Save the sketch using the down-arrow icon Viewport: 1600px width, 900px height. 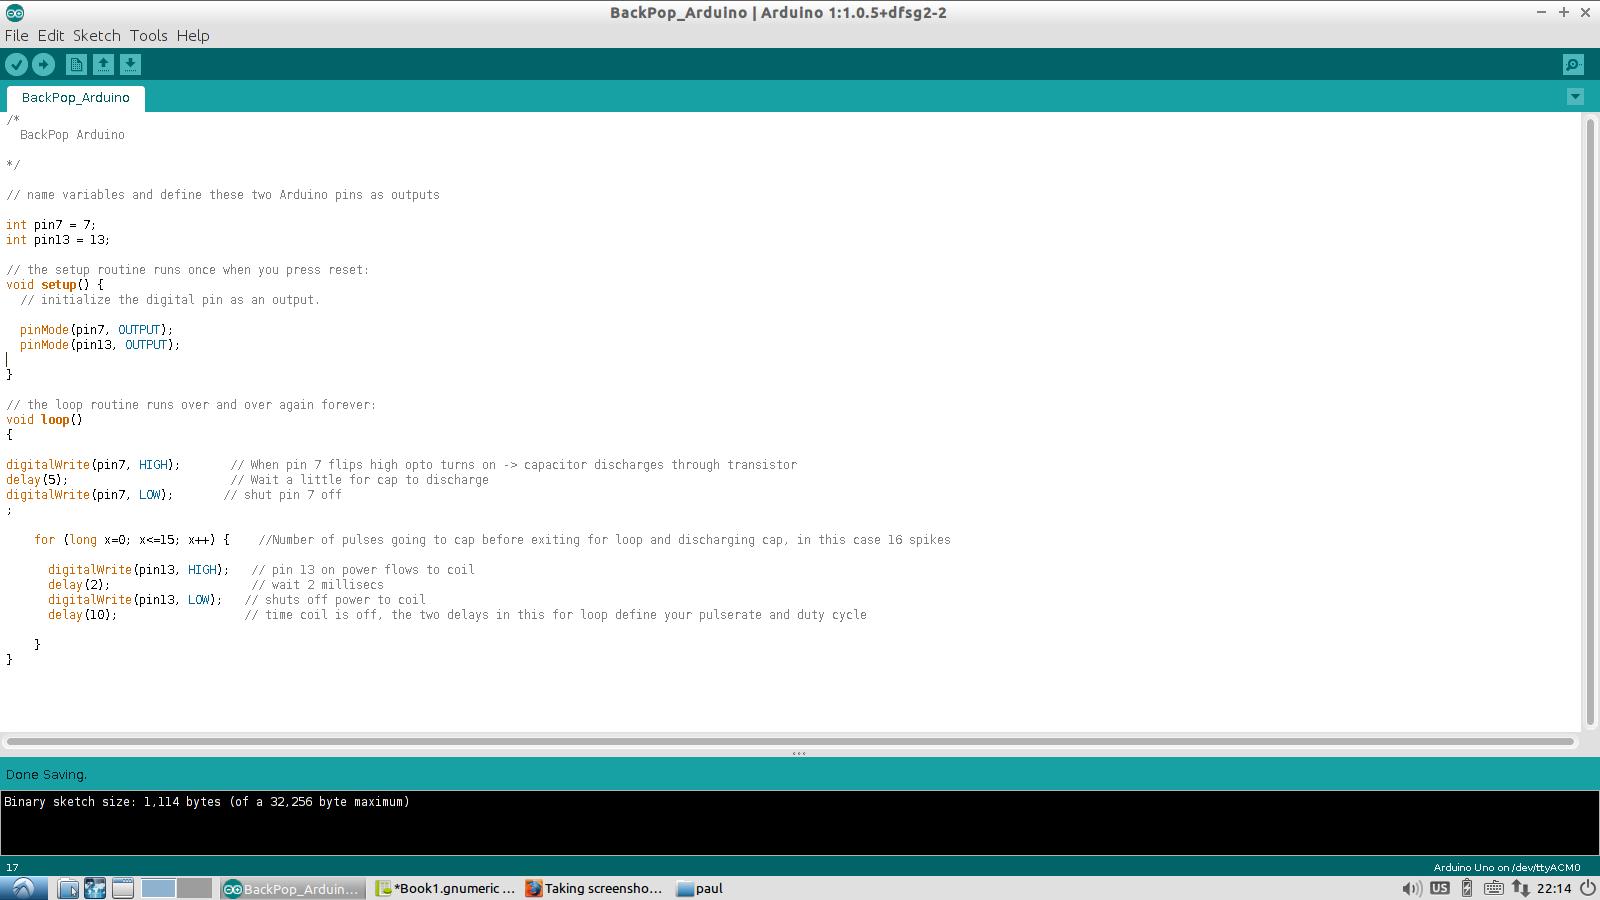point(130,65)
